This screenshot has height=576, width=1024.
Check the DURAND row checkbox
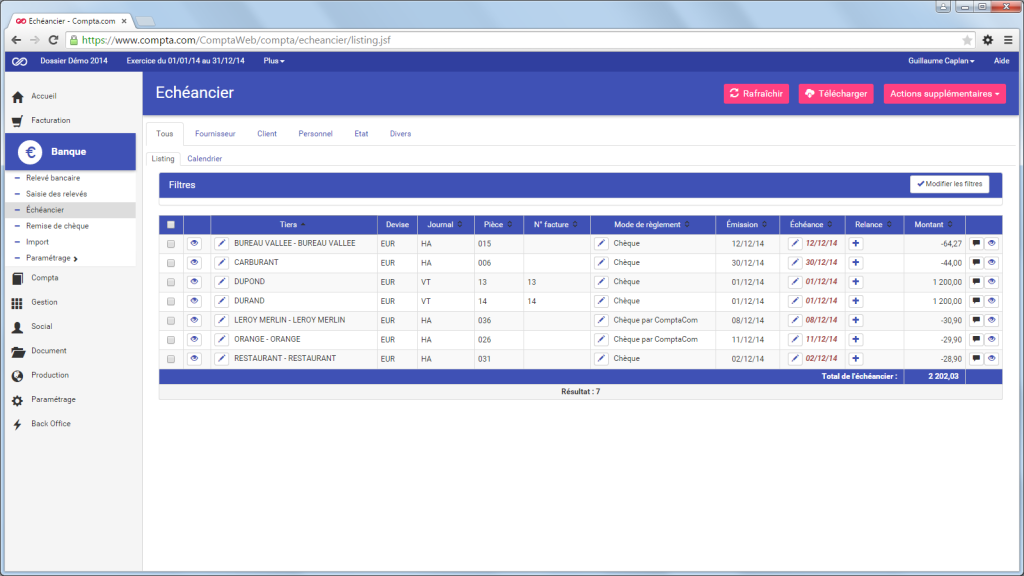point(171,301)
